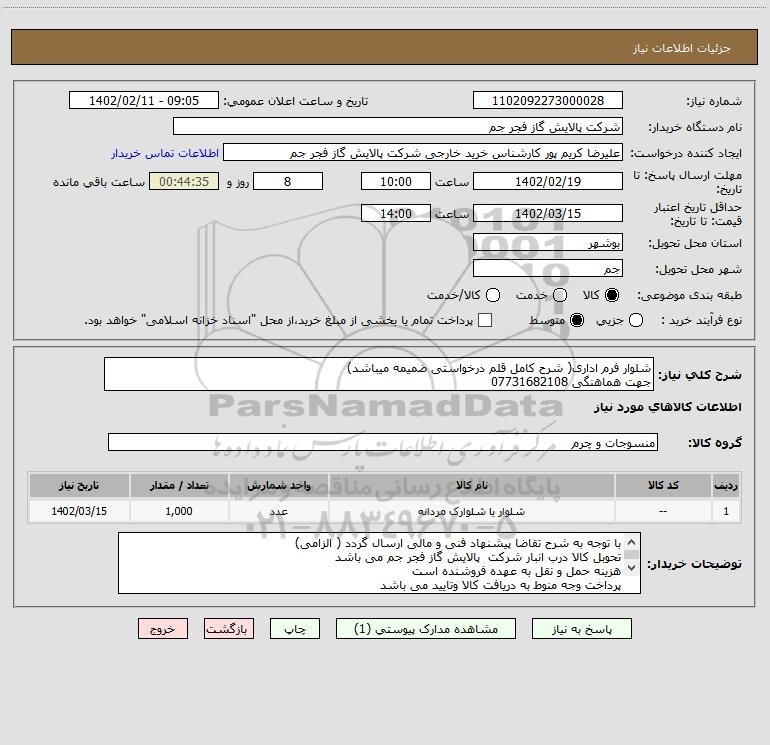Screen dimensions: 770x745
Task: Click the general description text area
Action: point(379,374)
